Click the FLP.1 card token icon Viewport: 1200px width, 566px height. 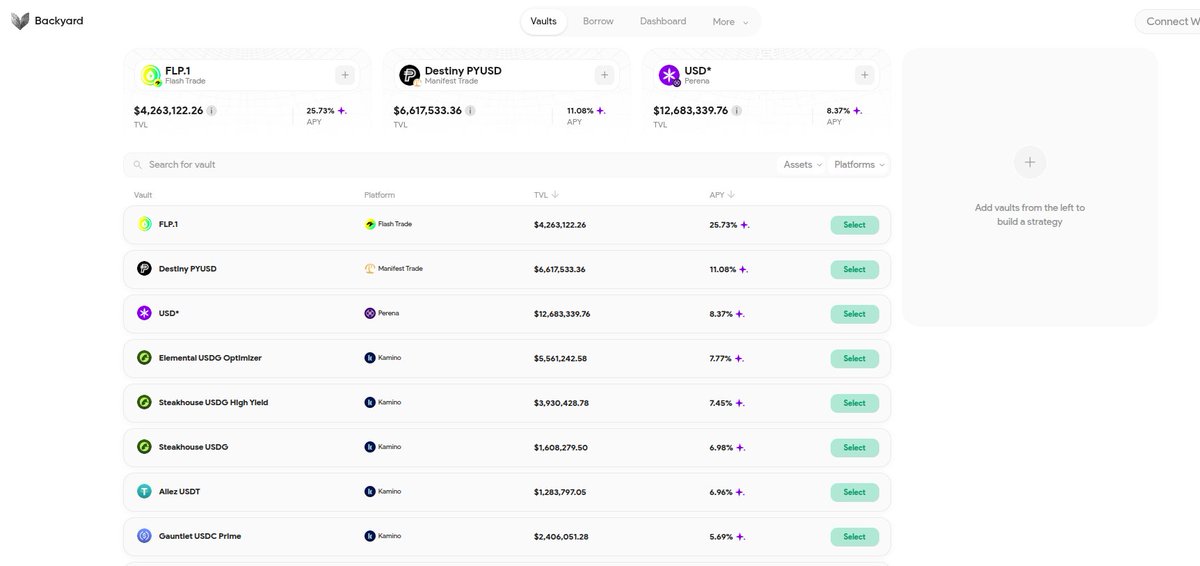tap(151, 75)
